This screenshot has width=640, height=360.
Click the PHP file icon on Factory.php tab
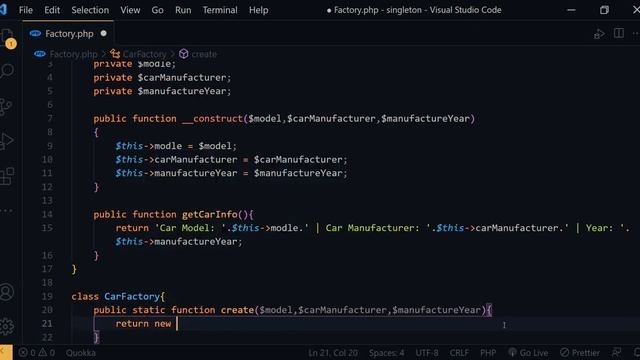(36, 33)
